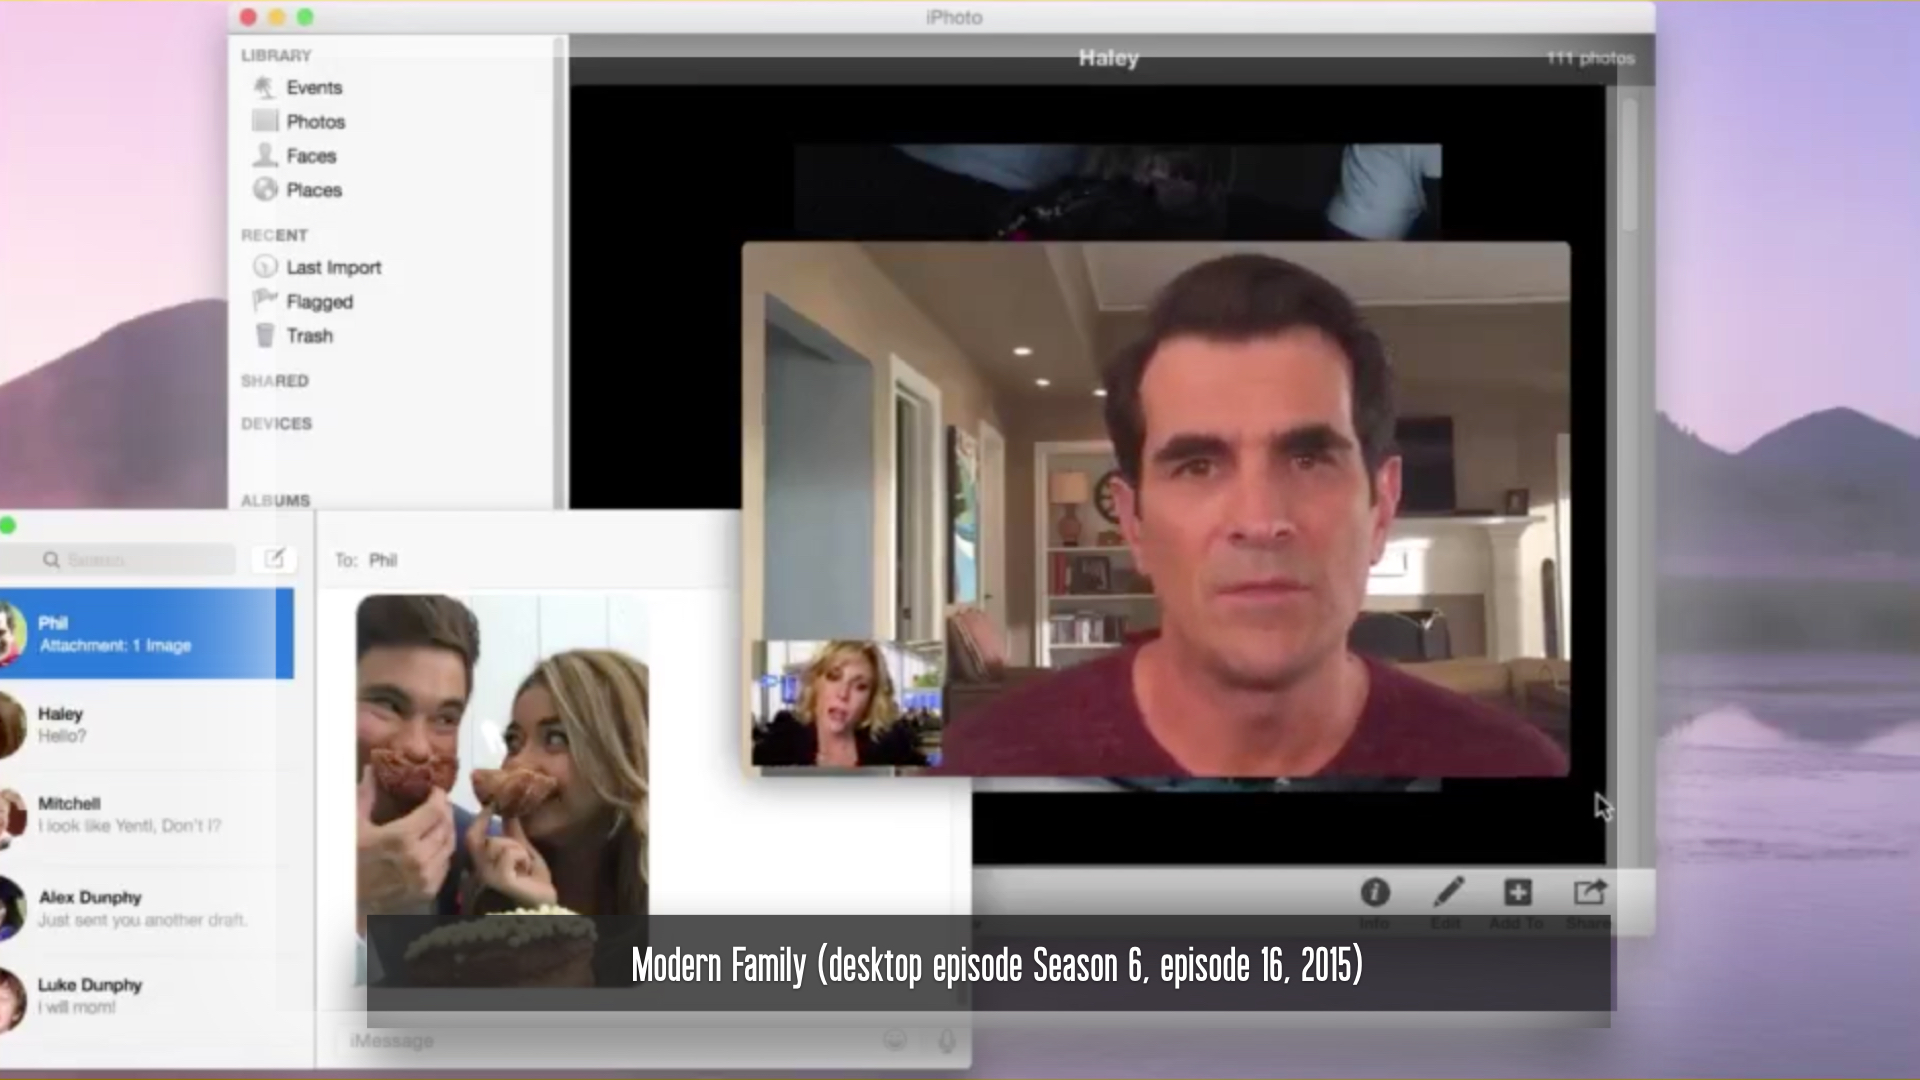Image resolution: width=1920 pixels, height=1080 pixels.
Task: Click the microphone icon in iMessage field
Action: [946, 1041]
